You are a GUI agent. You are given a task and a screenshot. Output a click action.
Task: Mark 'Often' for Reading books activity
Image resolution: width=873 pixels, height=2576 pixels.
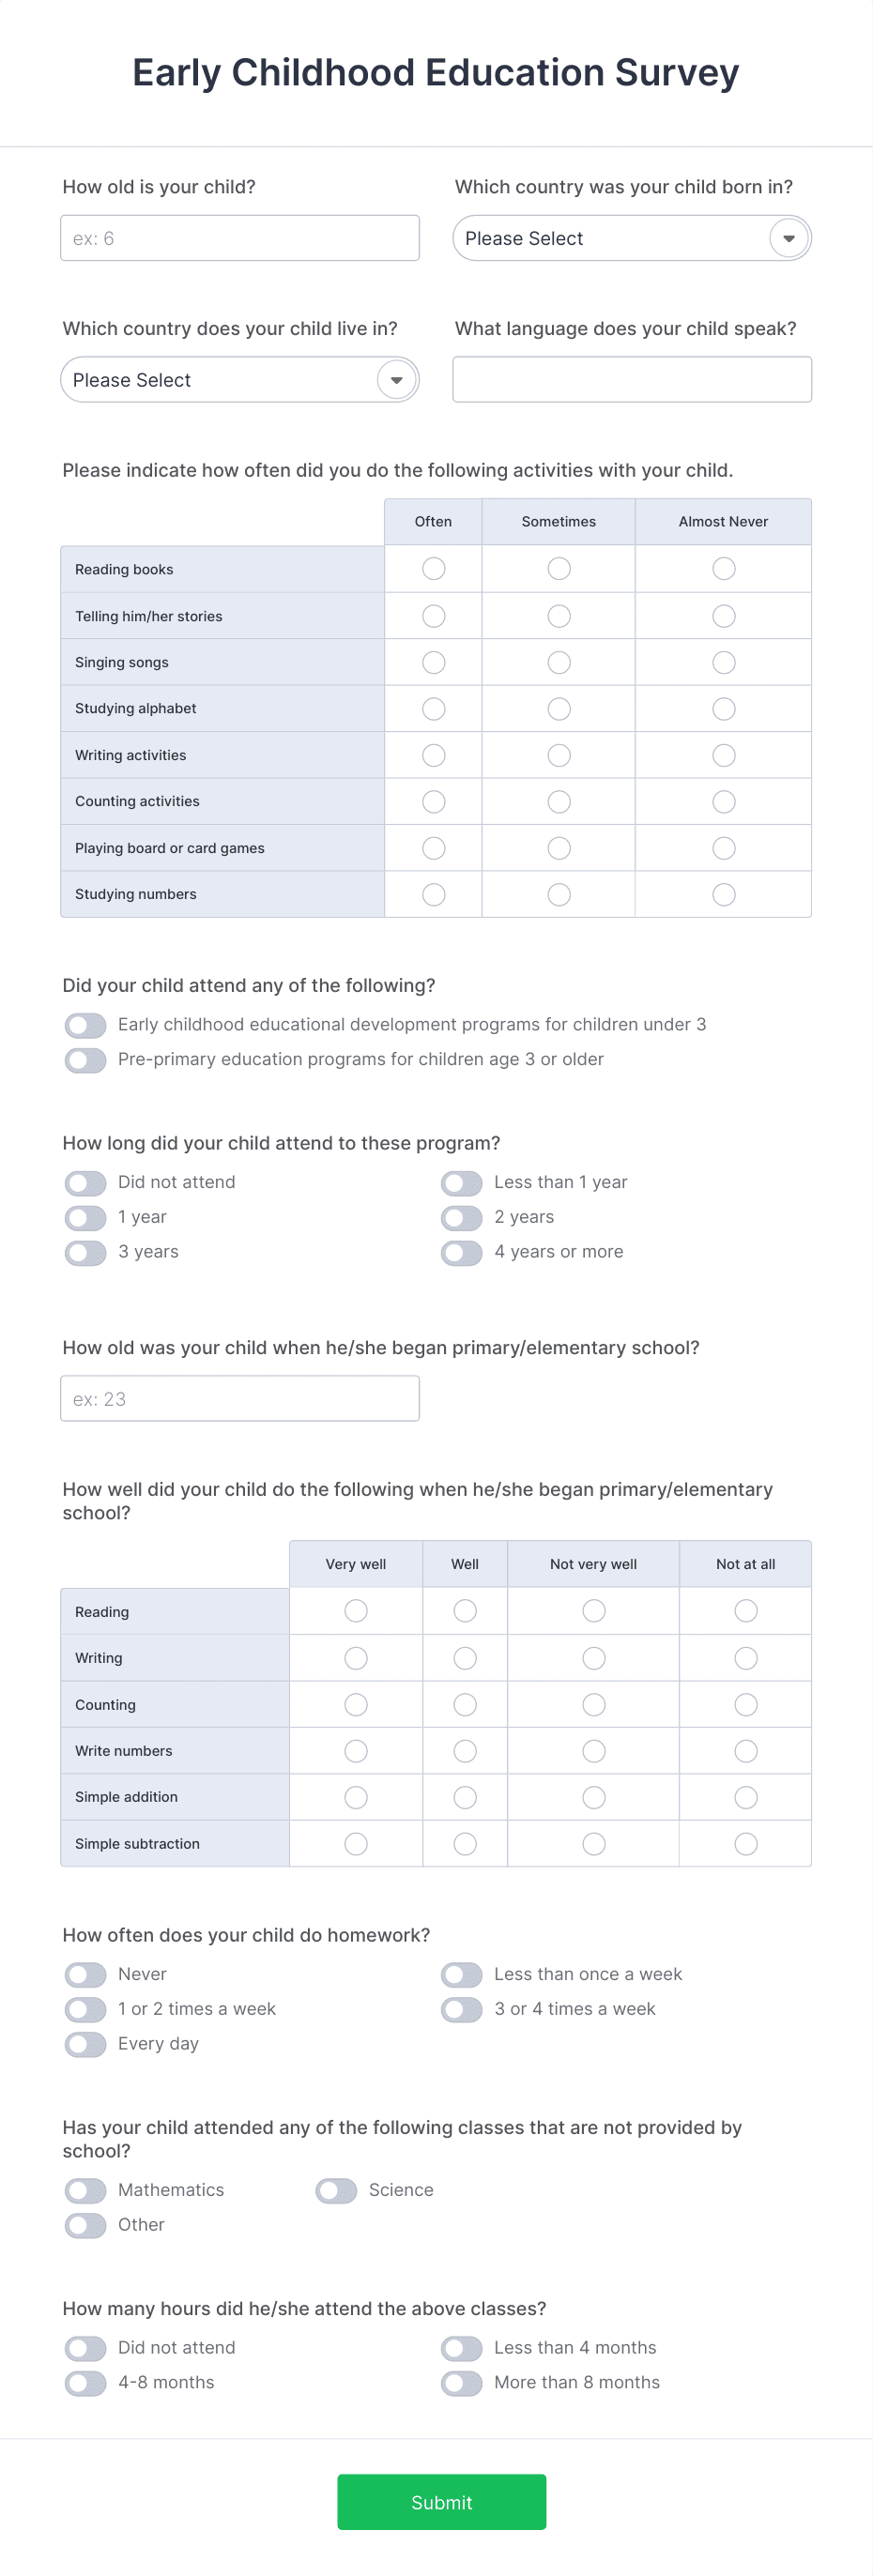click(432, 568)
